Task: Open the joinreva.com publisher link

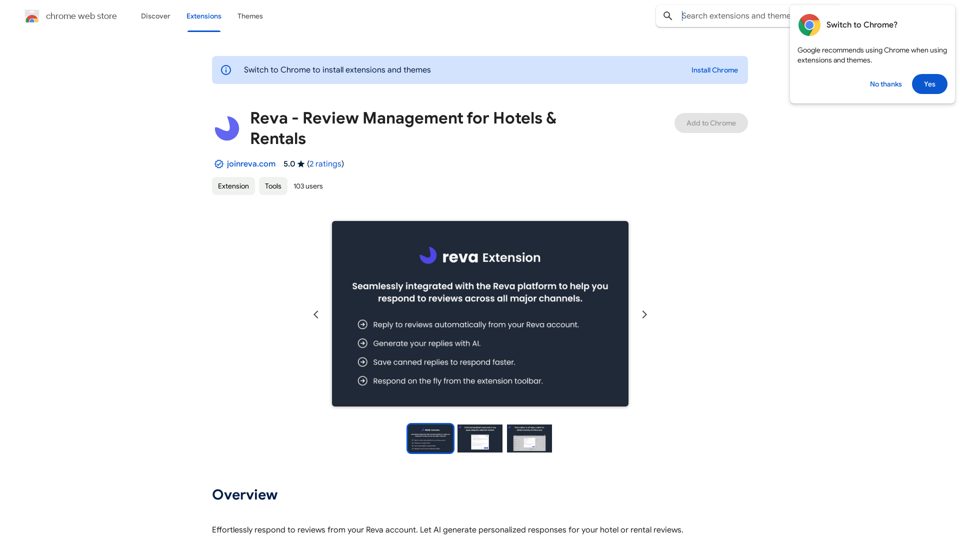Action: point(251,164)
